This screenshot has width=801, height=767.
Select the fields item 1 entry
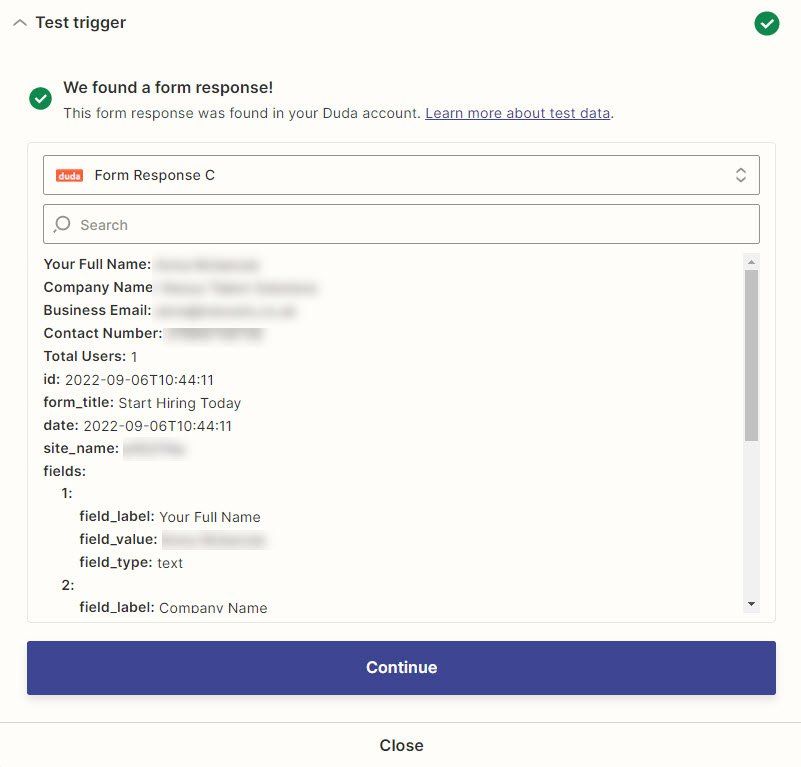point(67,493)
